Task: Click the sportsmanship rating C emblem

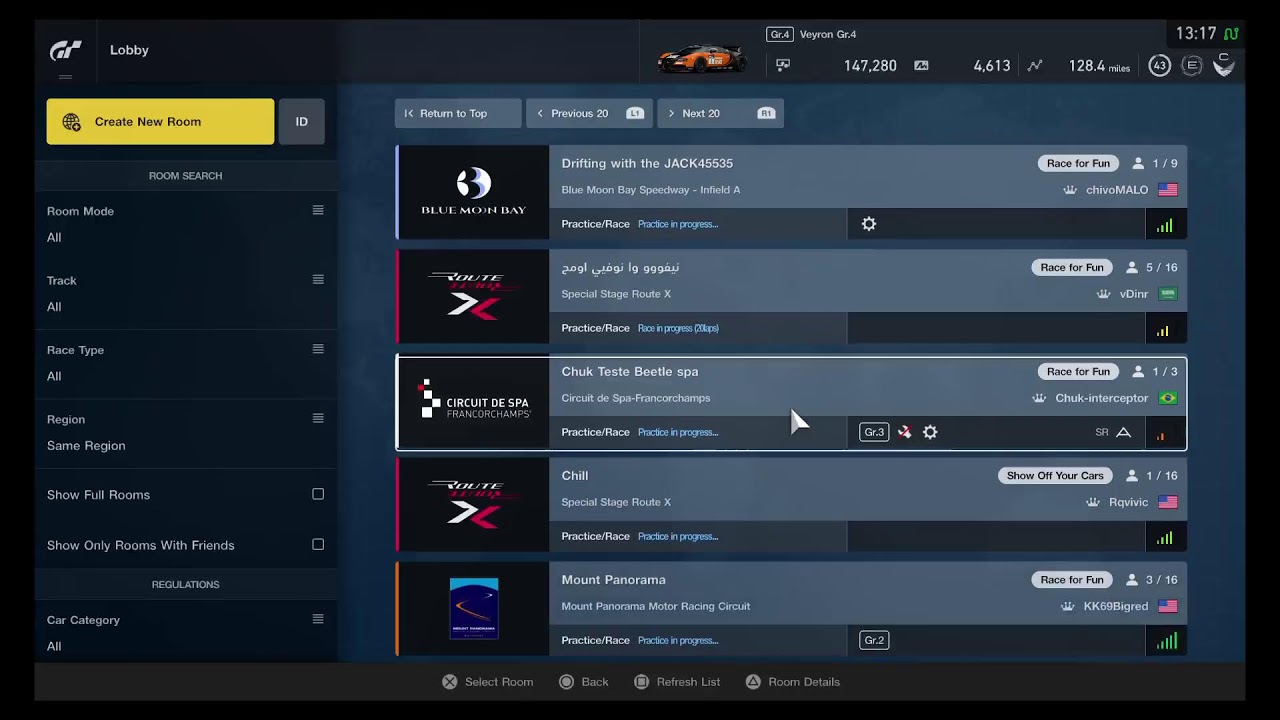Action: point(1223,65)
